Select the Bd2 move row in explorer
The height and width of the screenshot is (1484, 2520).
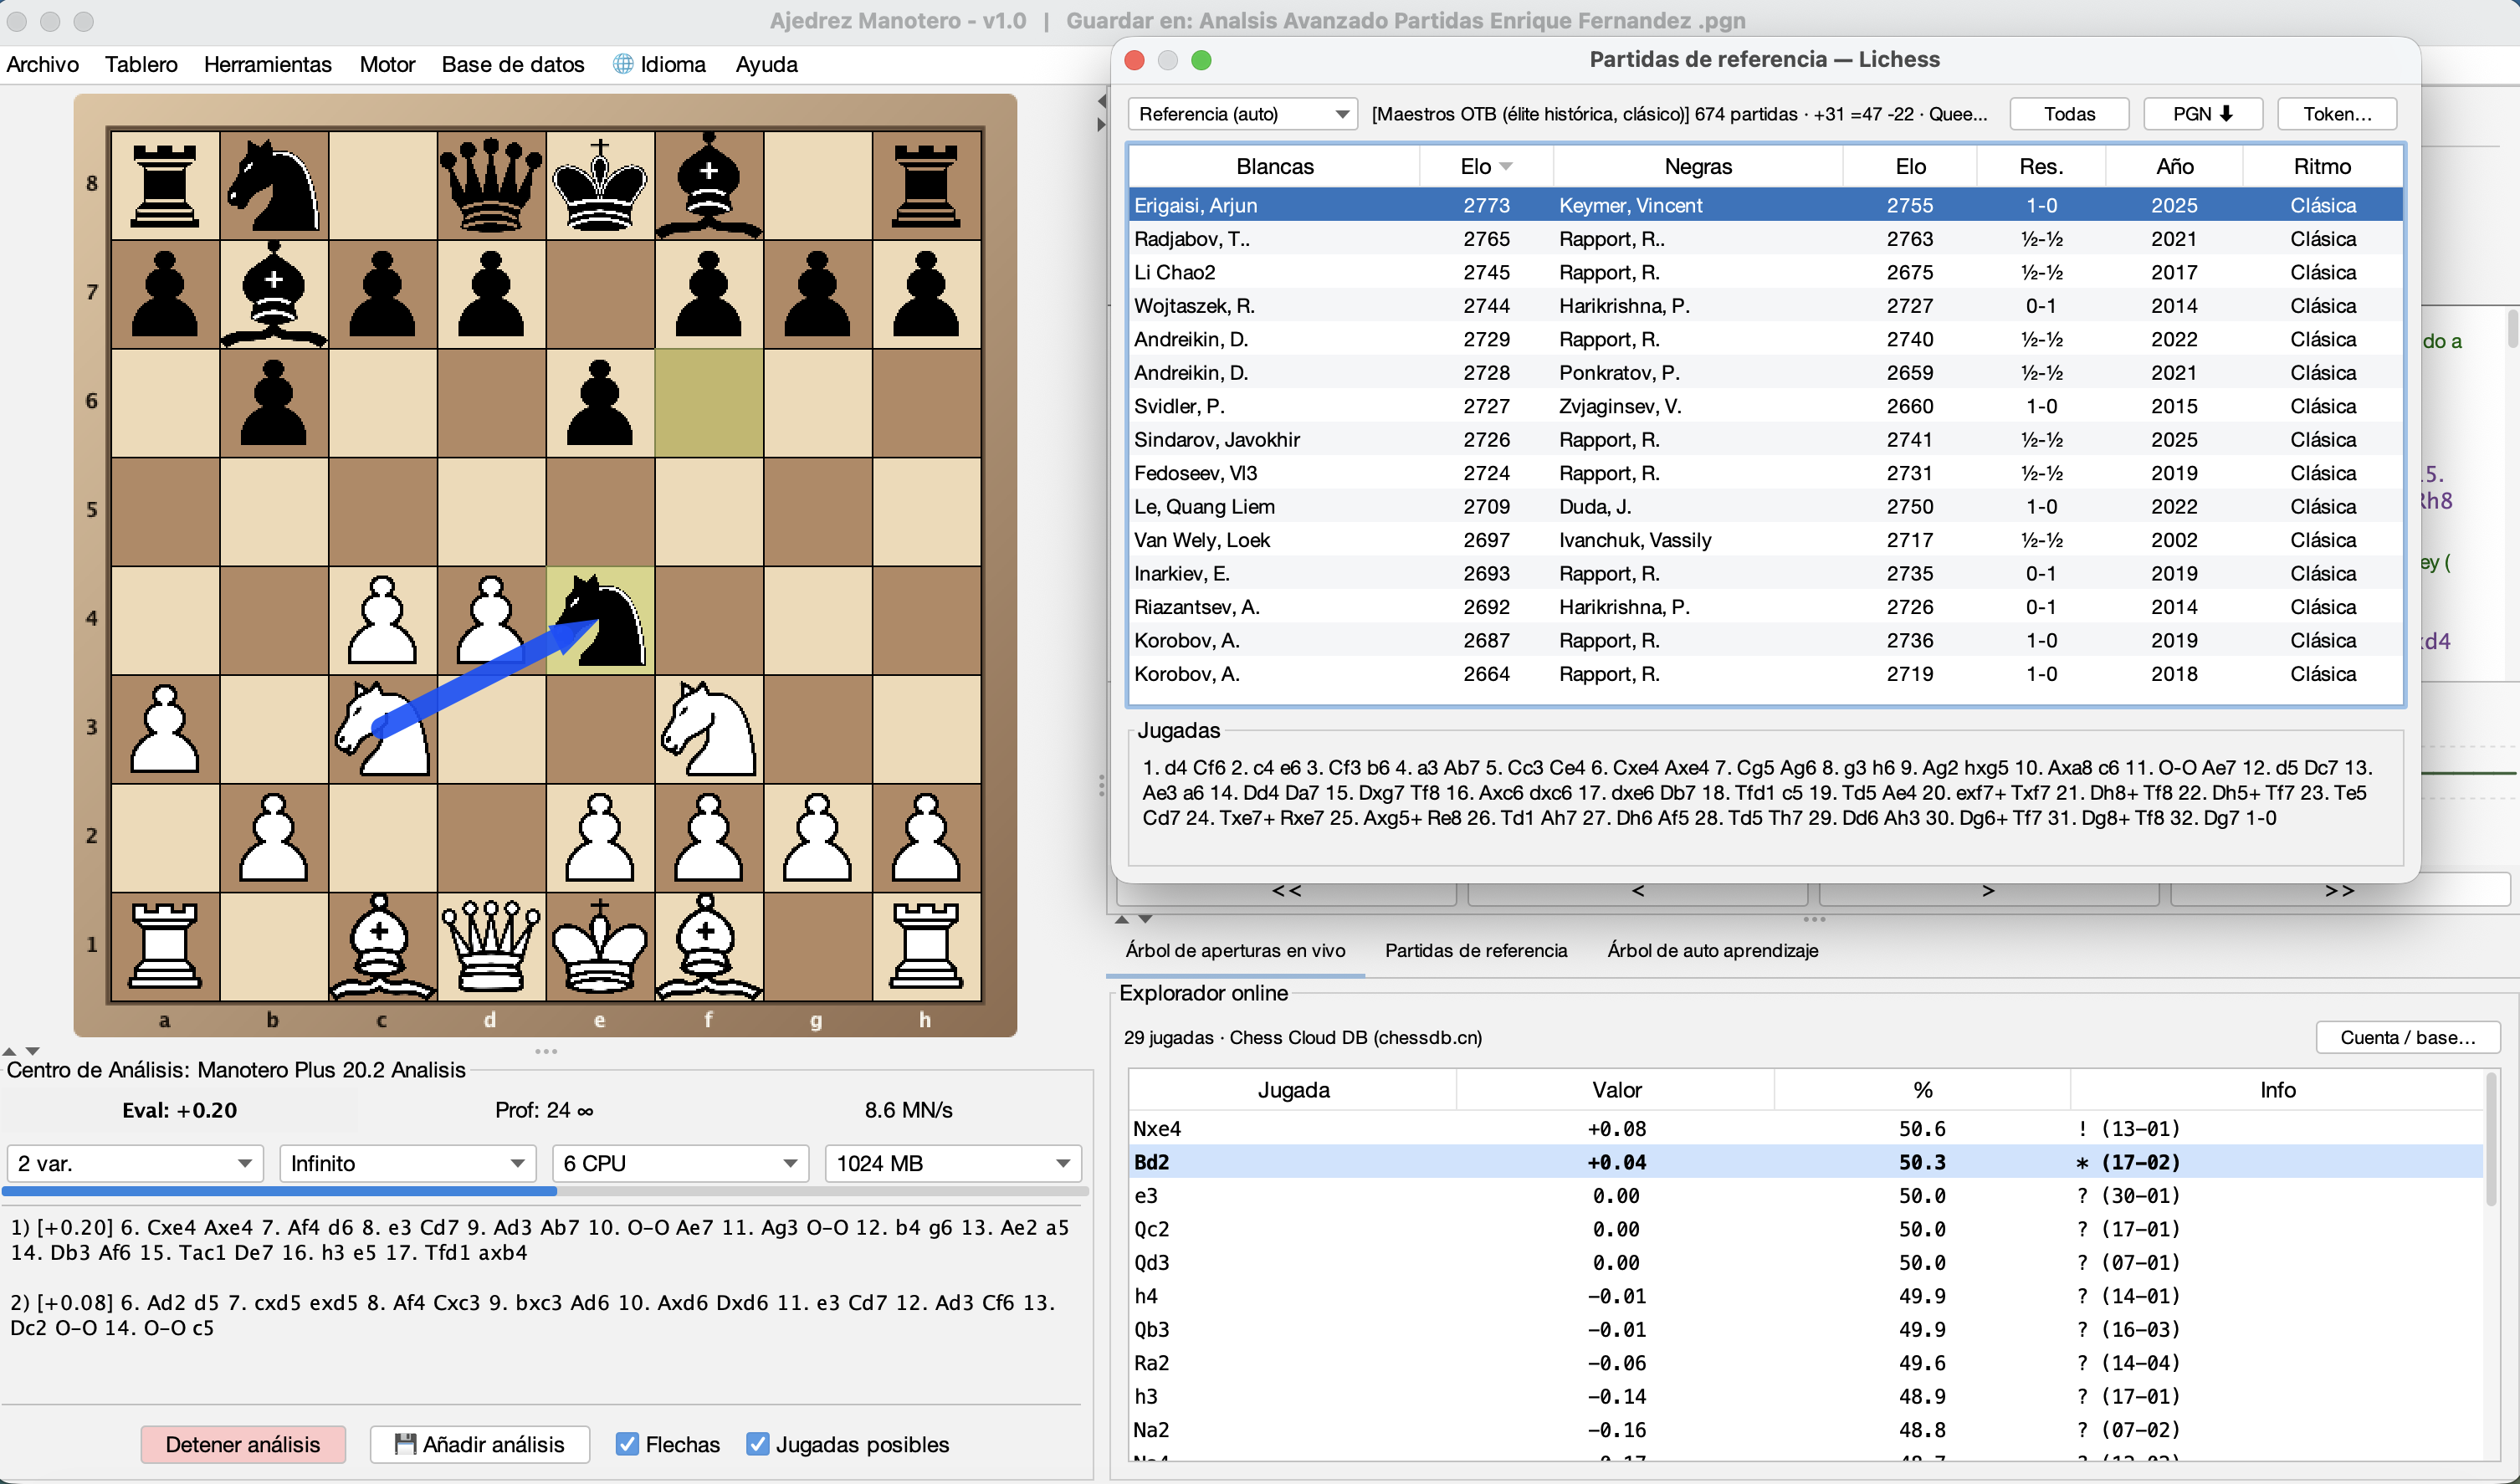coord(1805,1162)
